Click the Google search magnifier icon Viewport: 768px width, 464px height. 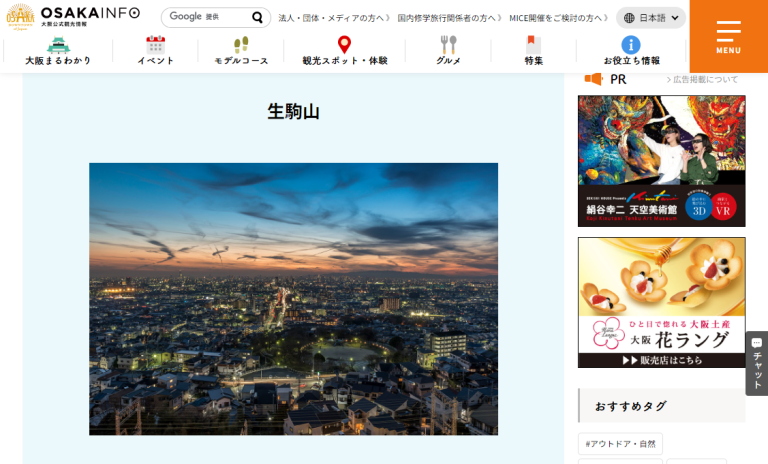[x=257, y=17]
